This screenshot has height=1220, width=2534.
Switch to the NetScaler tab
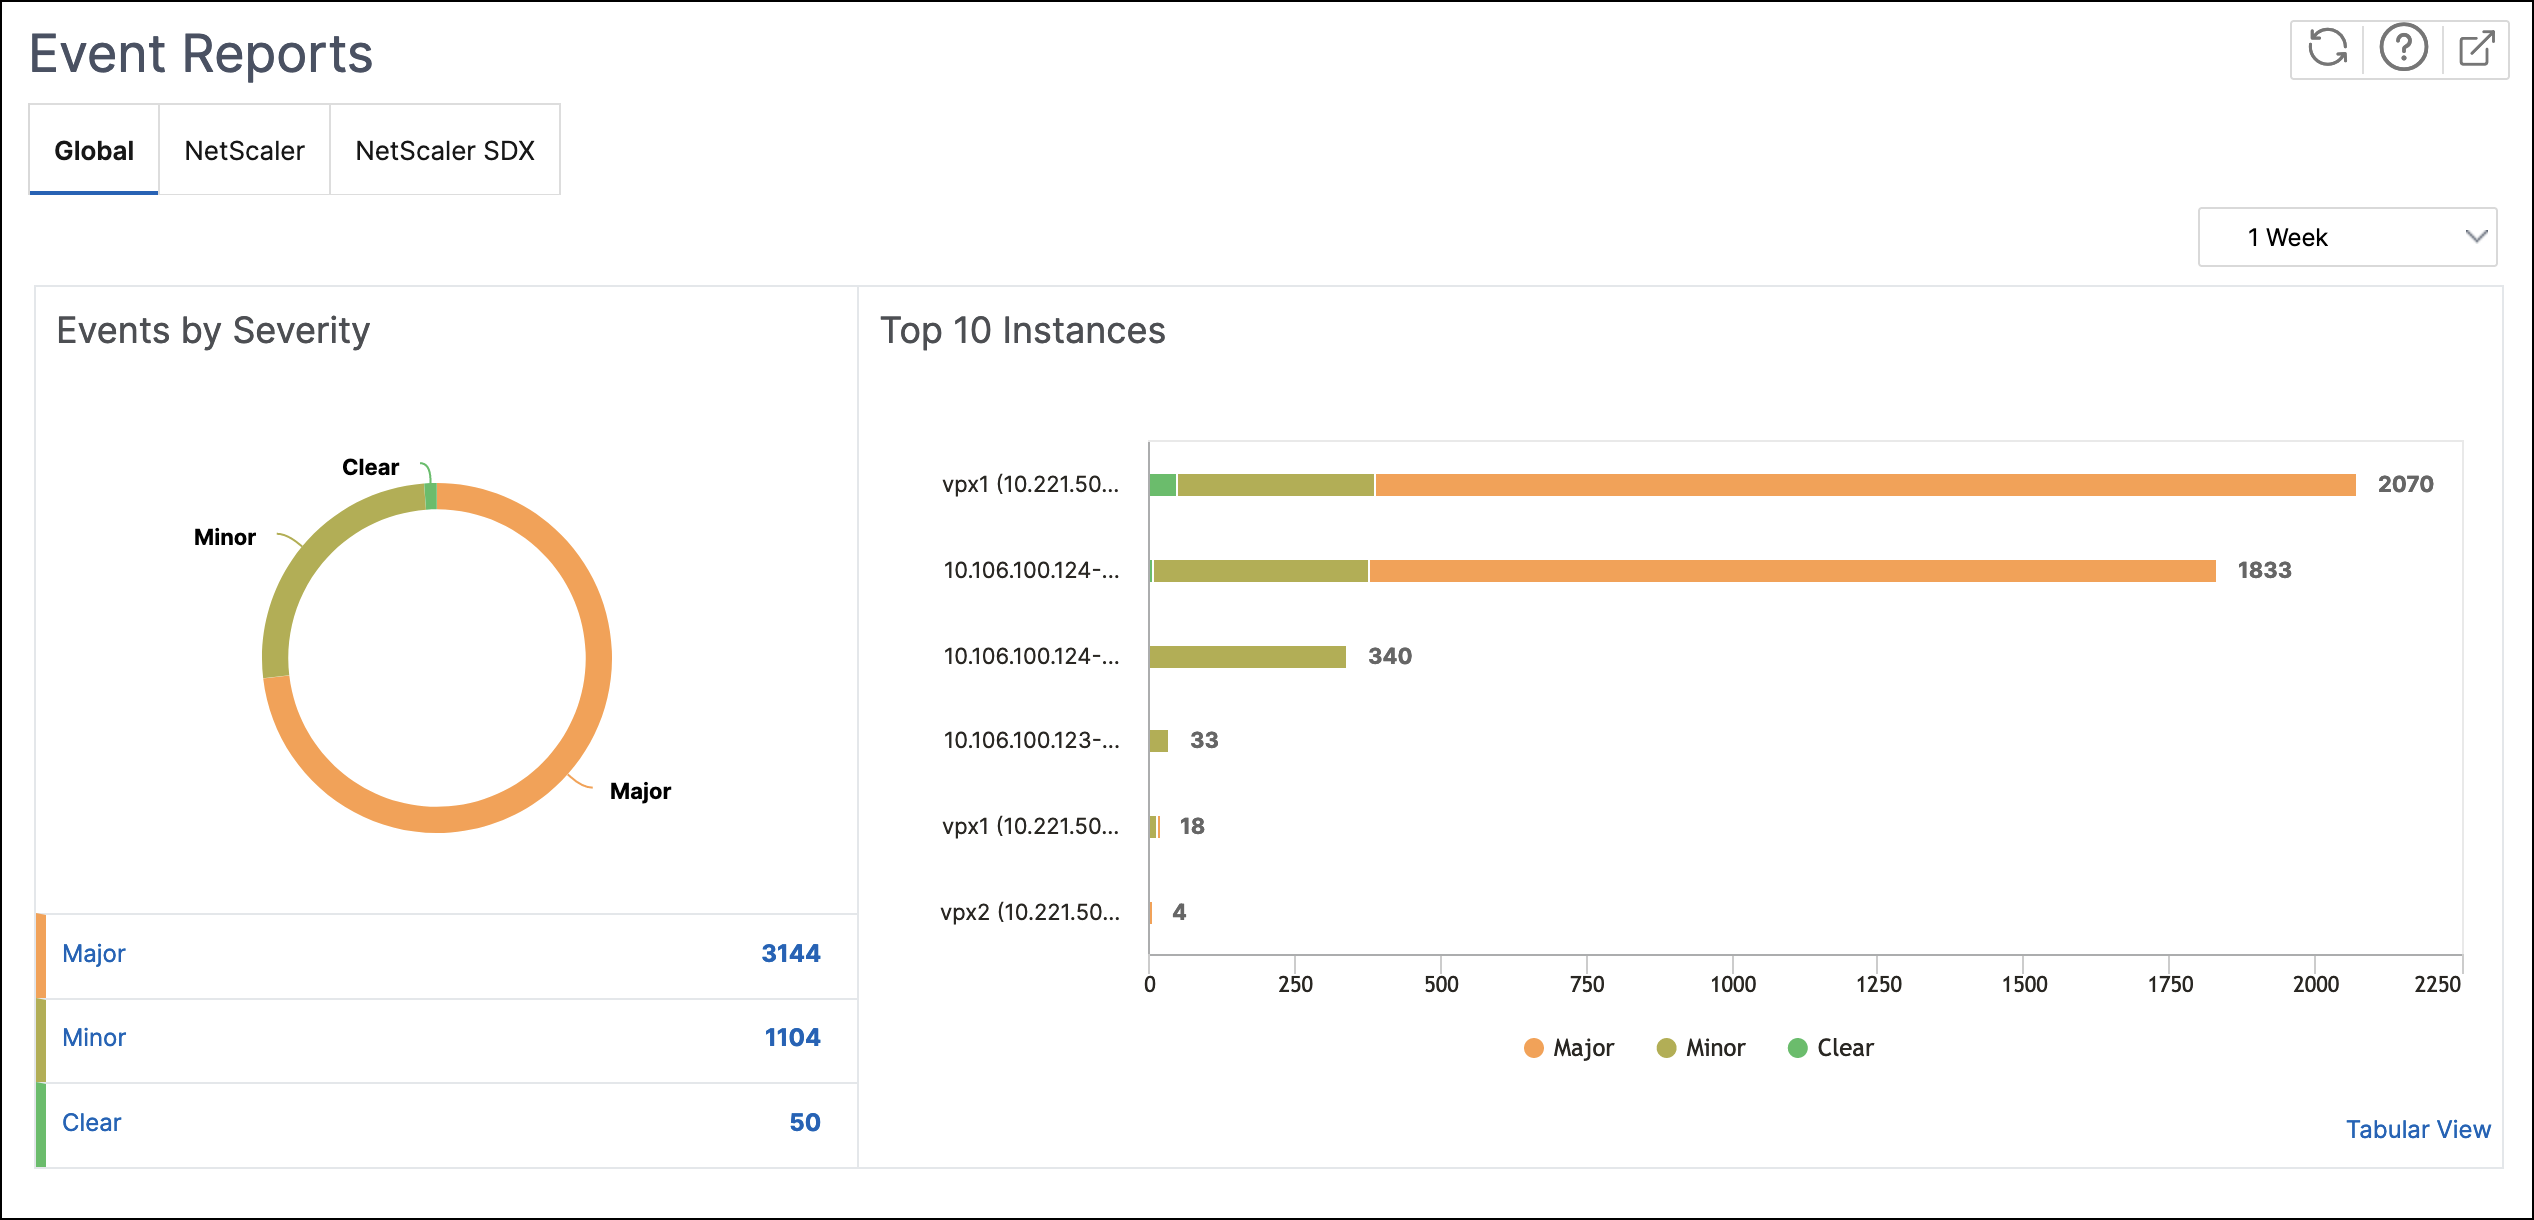244,150
